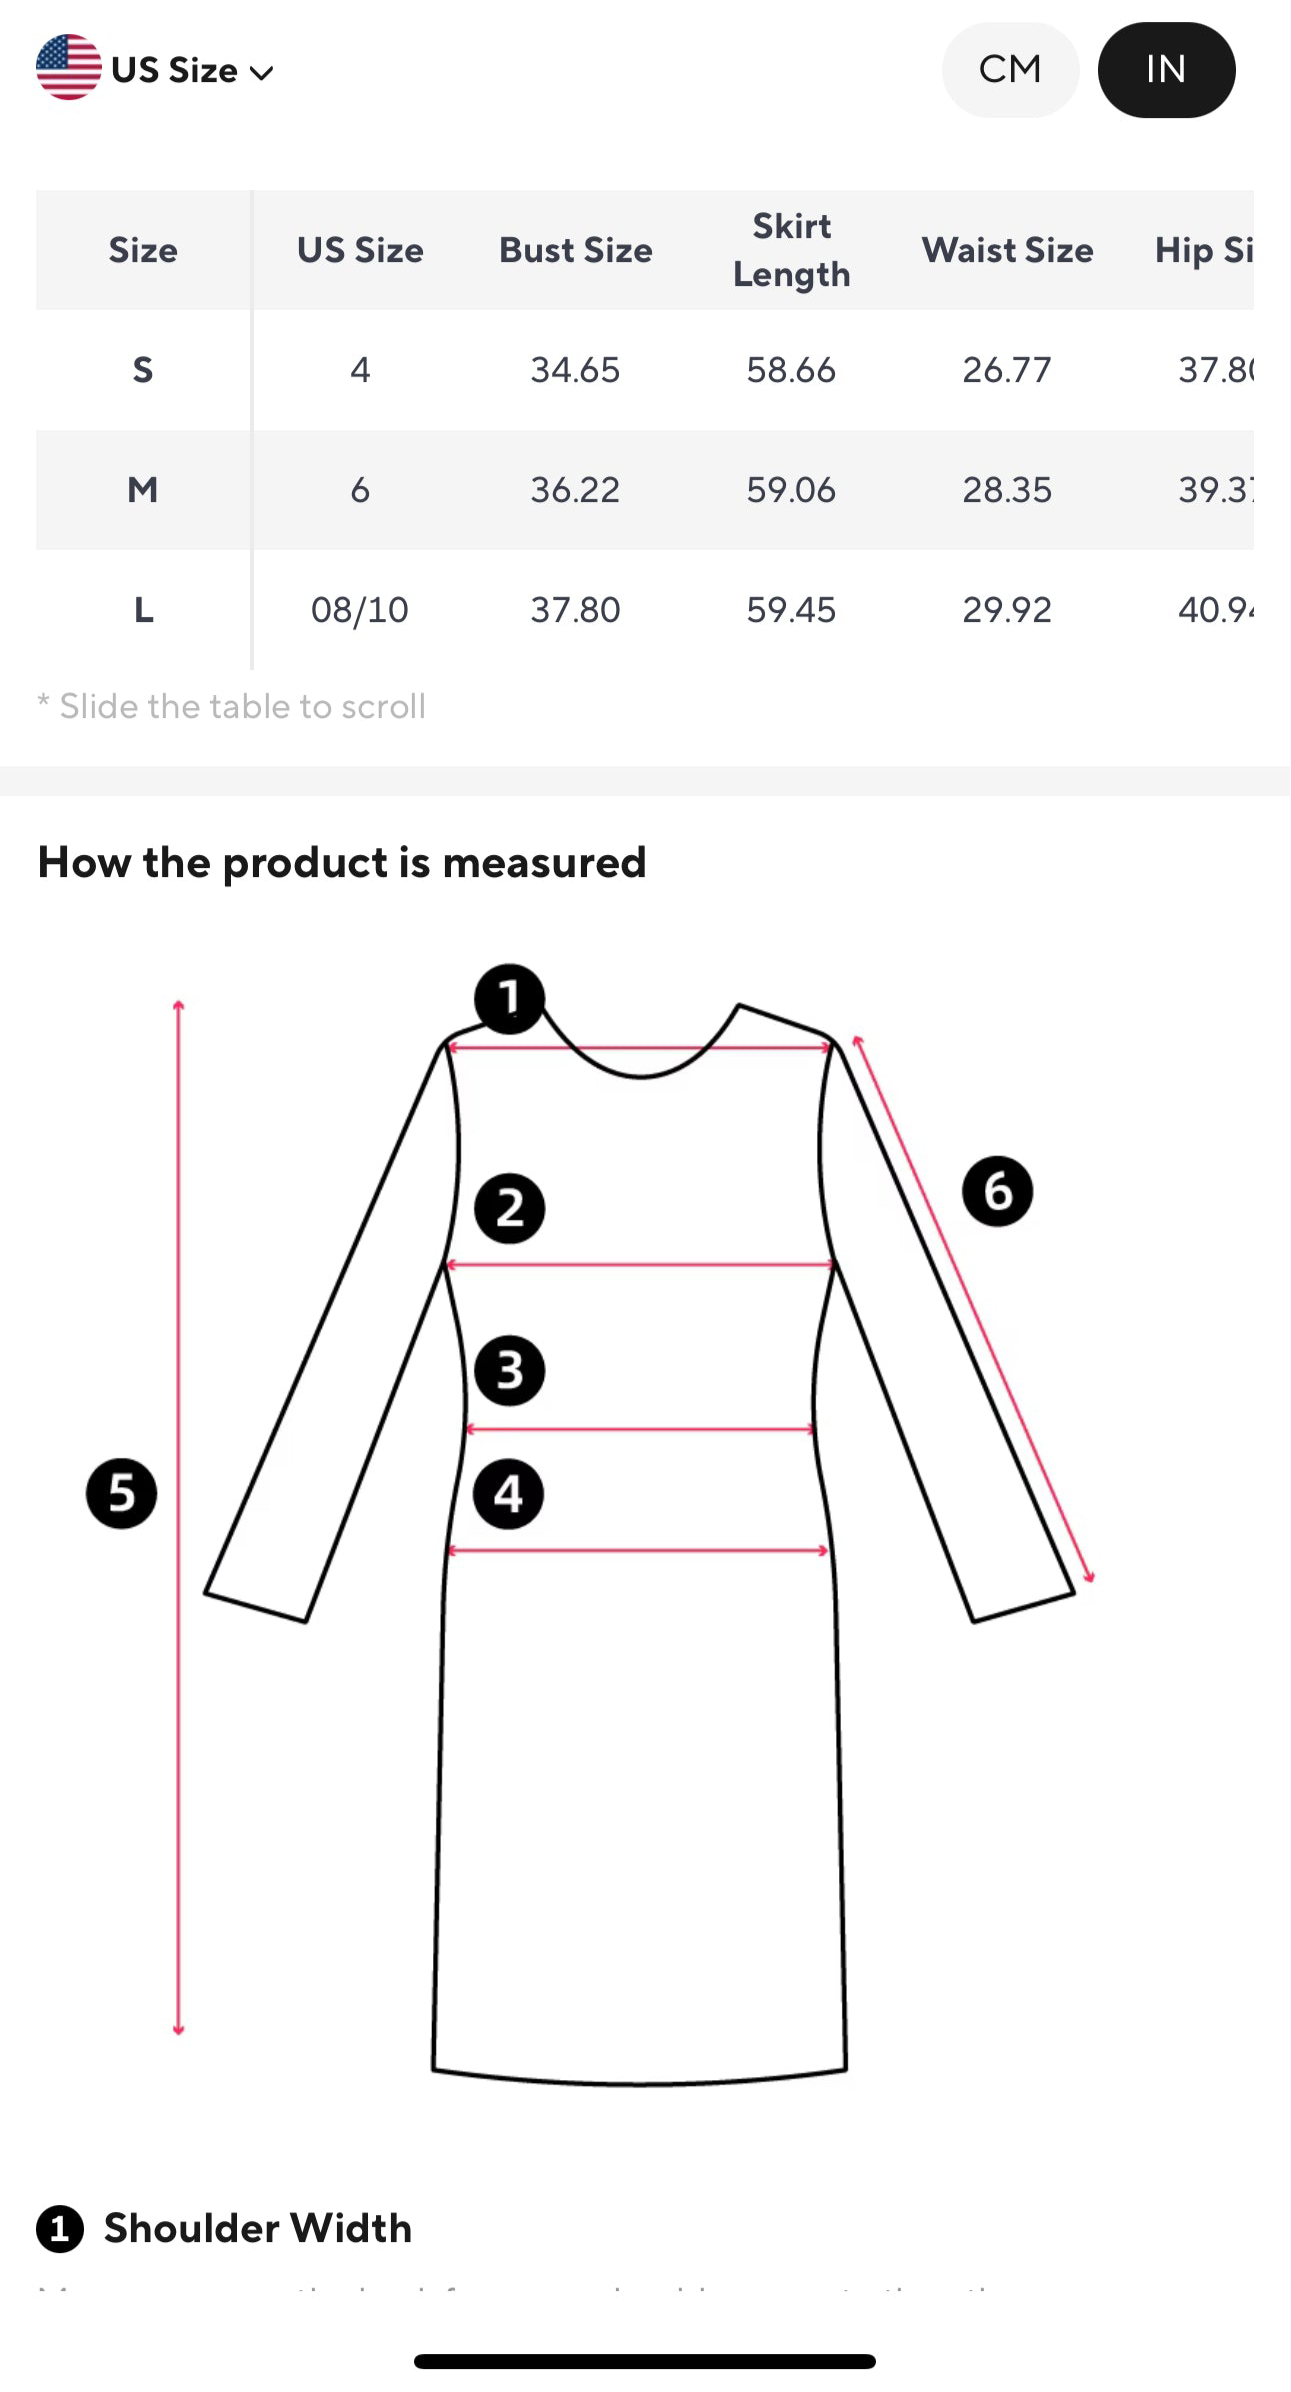Tap marker 6 sleeve measurement badge
Screen dimensions: 1291x2392
(997, 1191)
